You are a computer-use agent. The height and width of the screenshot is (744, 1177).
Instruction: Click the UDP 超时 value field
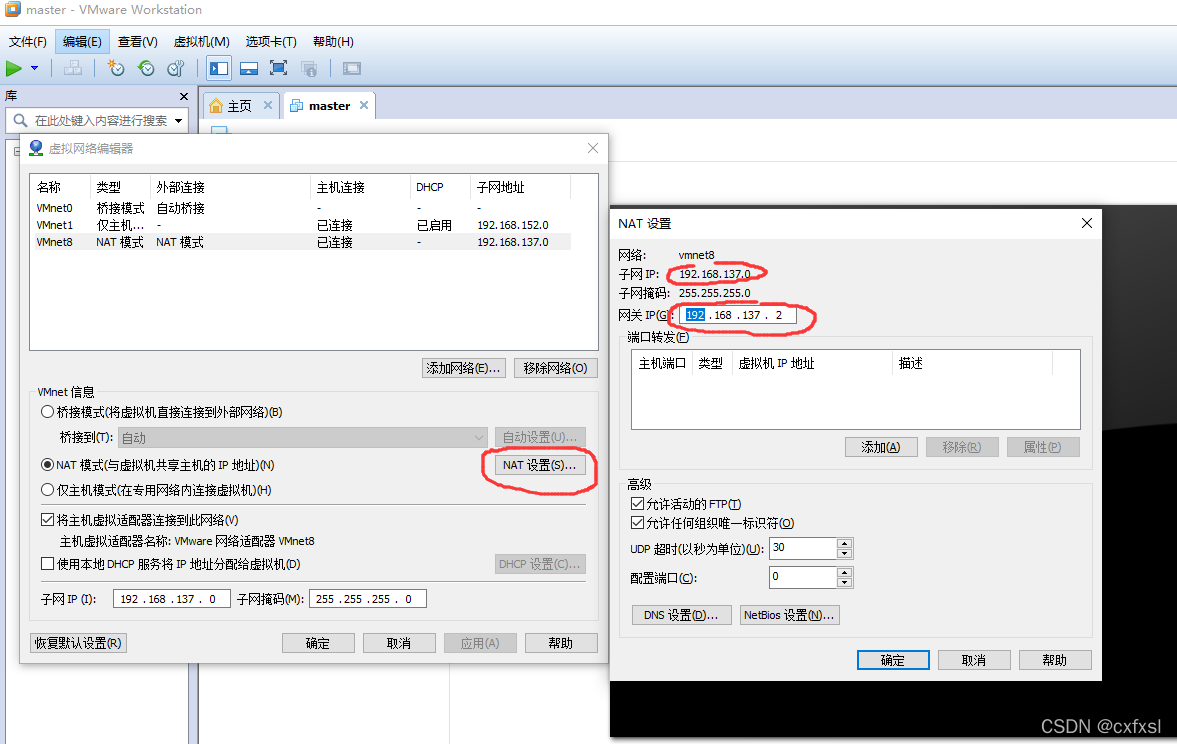(803, 548)
